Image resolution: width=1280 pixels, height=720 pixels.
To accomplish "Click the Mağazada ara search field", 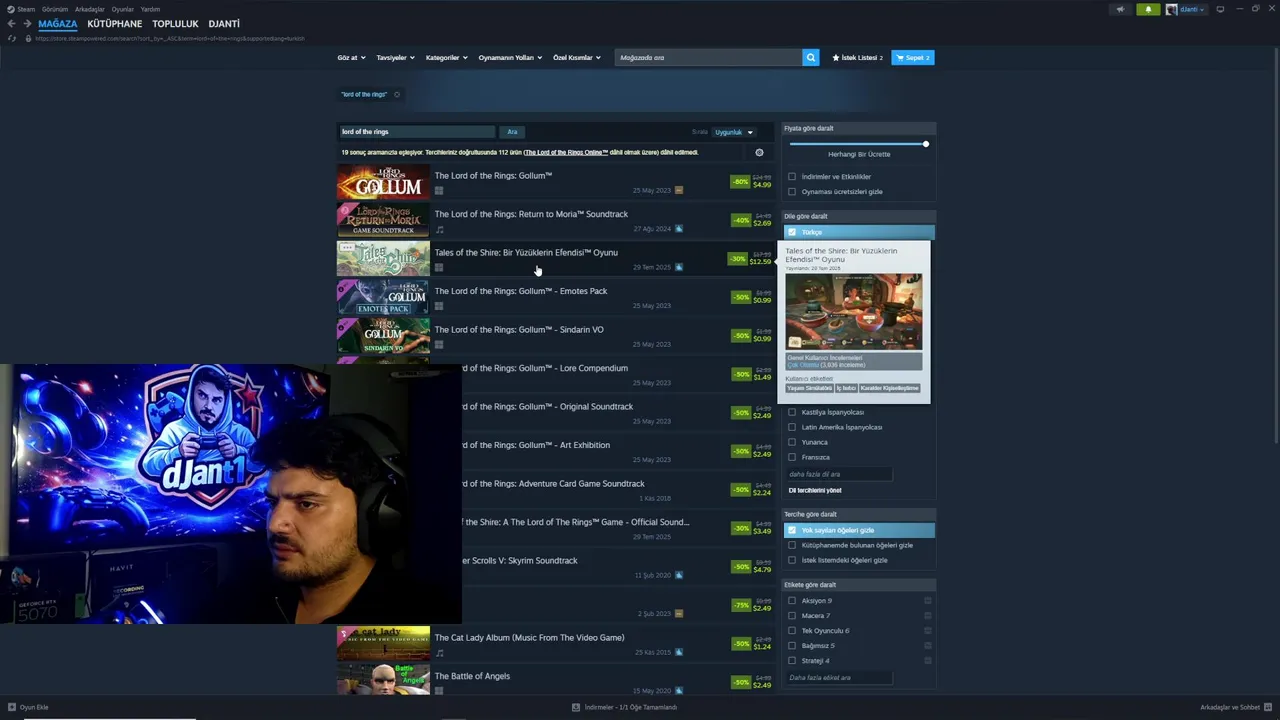I will click(709, 58).
